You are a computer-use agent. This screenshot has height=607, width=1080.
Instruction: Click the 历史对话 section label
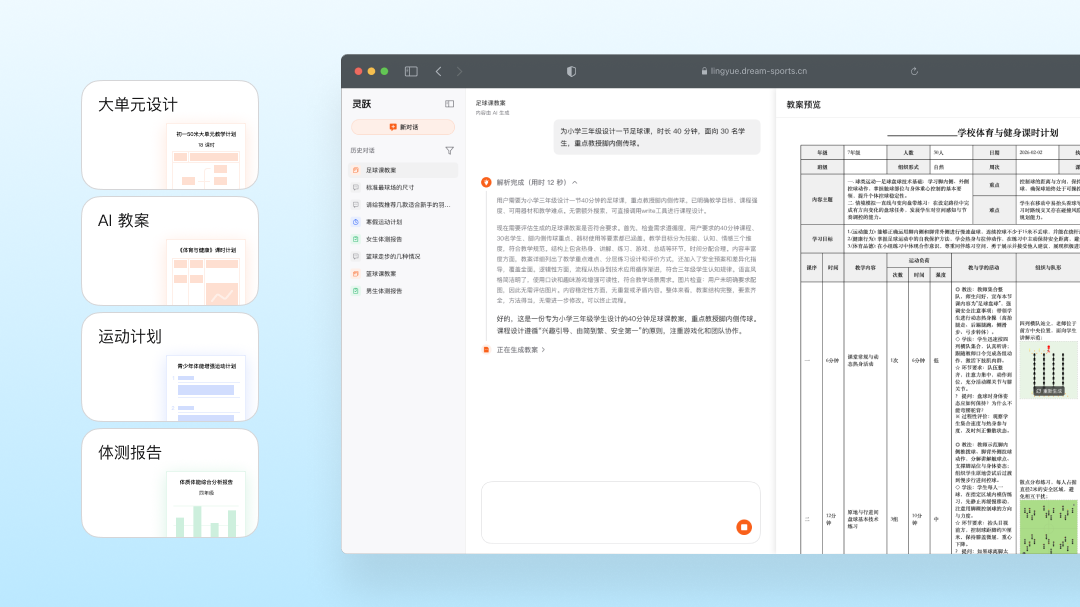(x=362, y=150)
